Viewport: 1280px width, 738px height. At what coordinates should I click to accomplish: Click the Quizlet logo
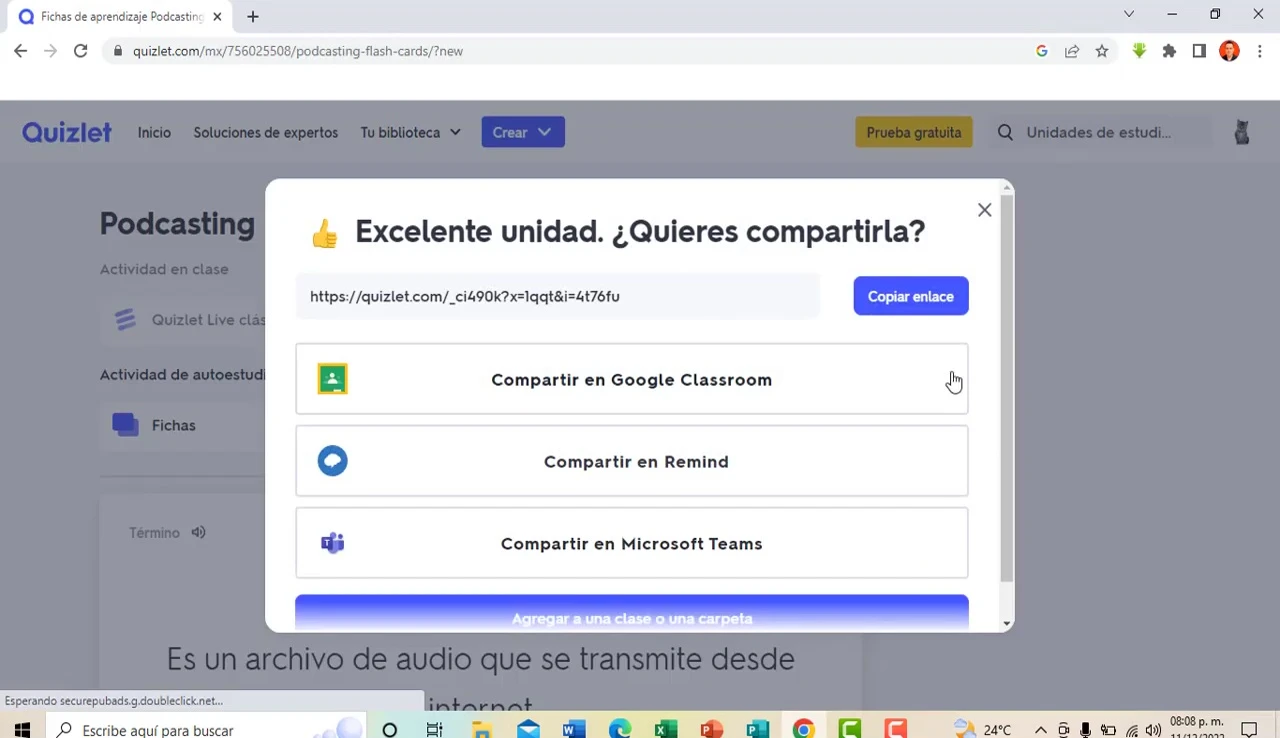67,132
